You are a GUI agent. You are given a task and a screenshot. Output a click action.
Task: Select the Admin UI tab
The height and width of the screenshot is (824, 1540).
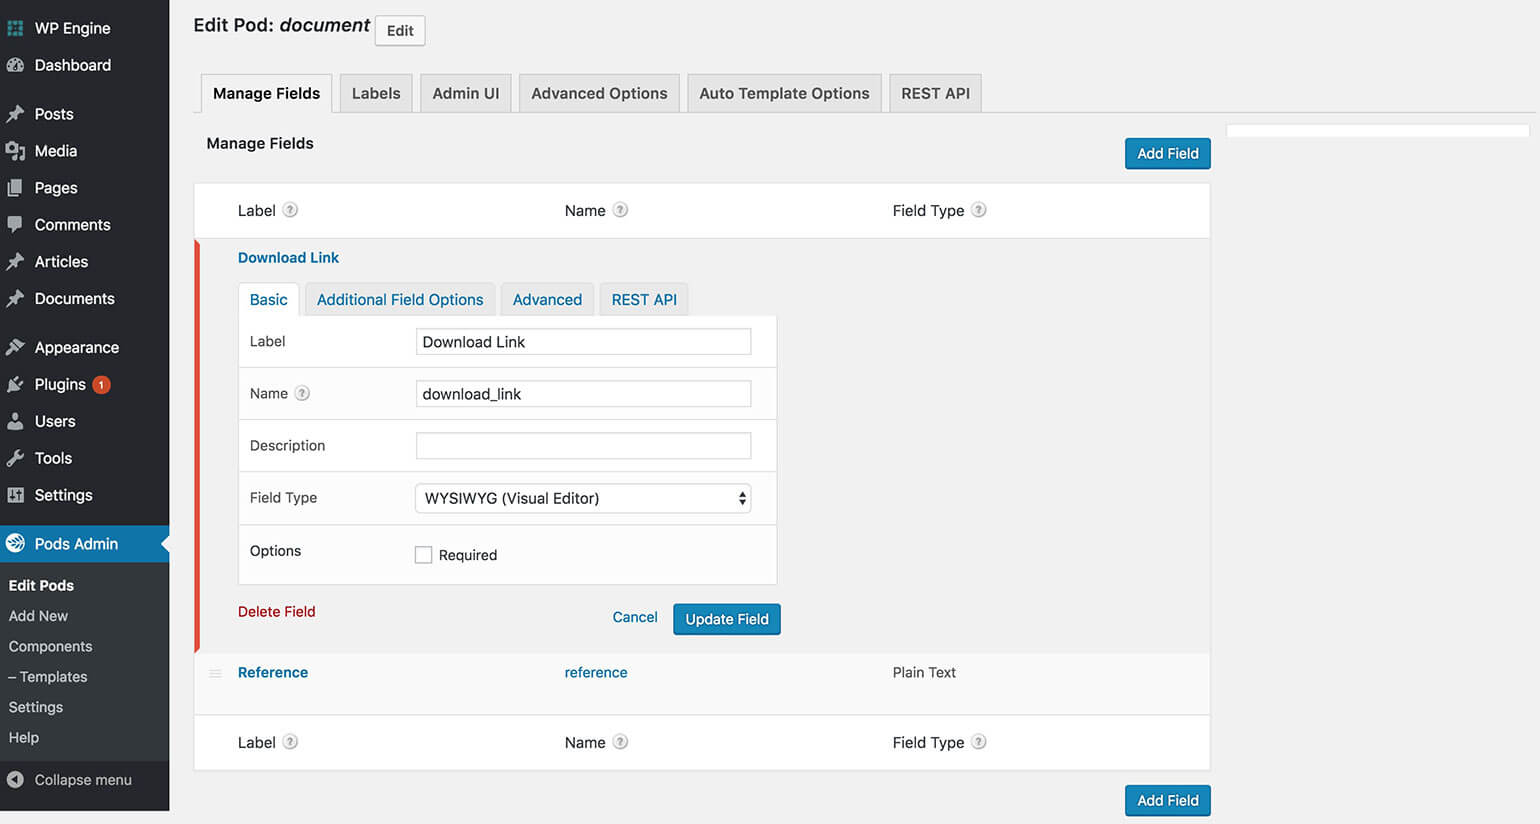pyautogui.click(x=466, y=93)
